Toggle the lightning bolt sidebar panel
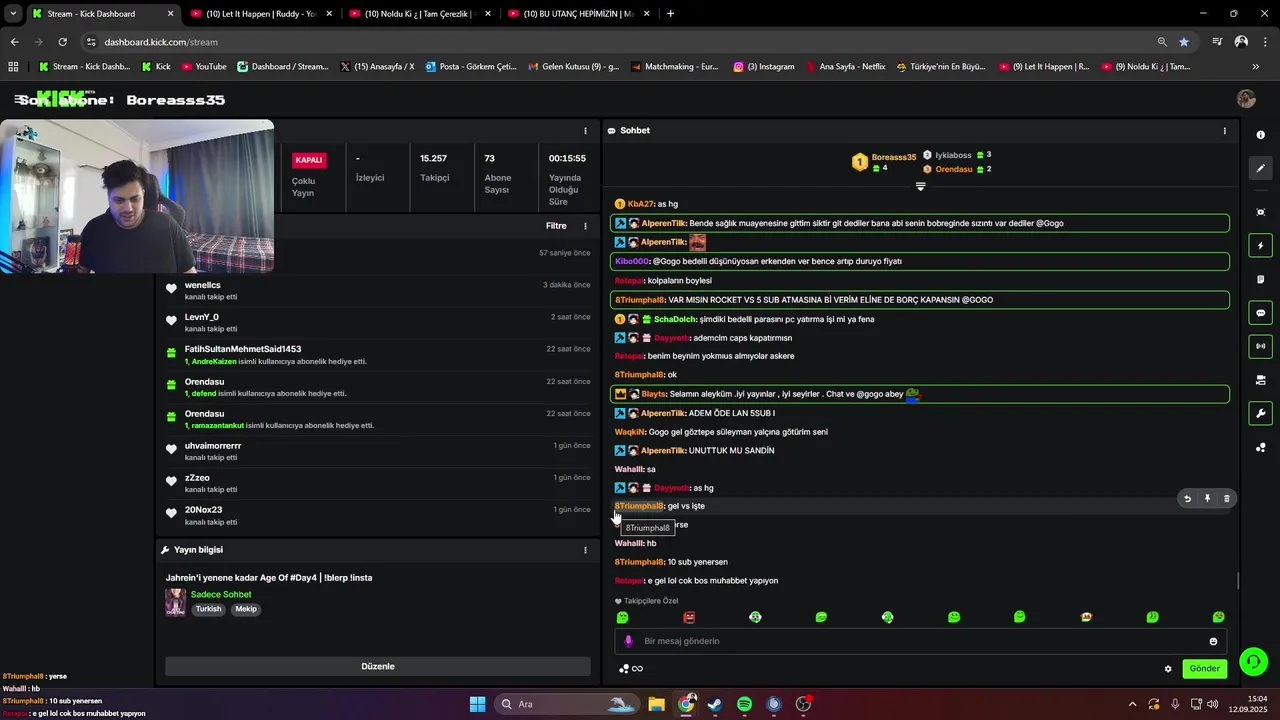 (1260, 246)
